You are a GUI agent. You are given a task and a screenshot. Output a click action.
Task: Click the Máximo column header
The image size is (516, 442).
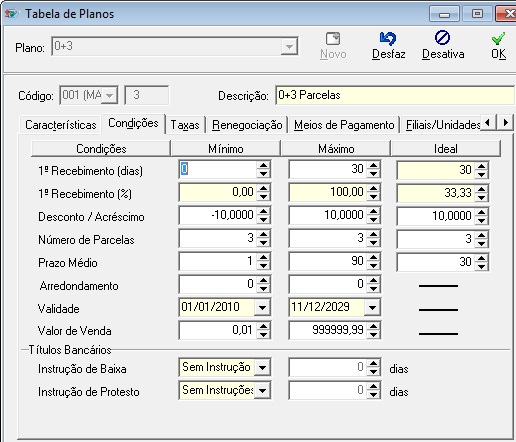click(336, 149)
